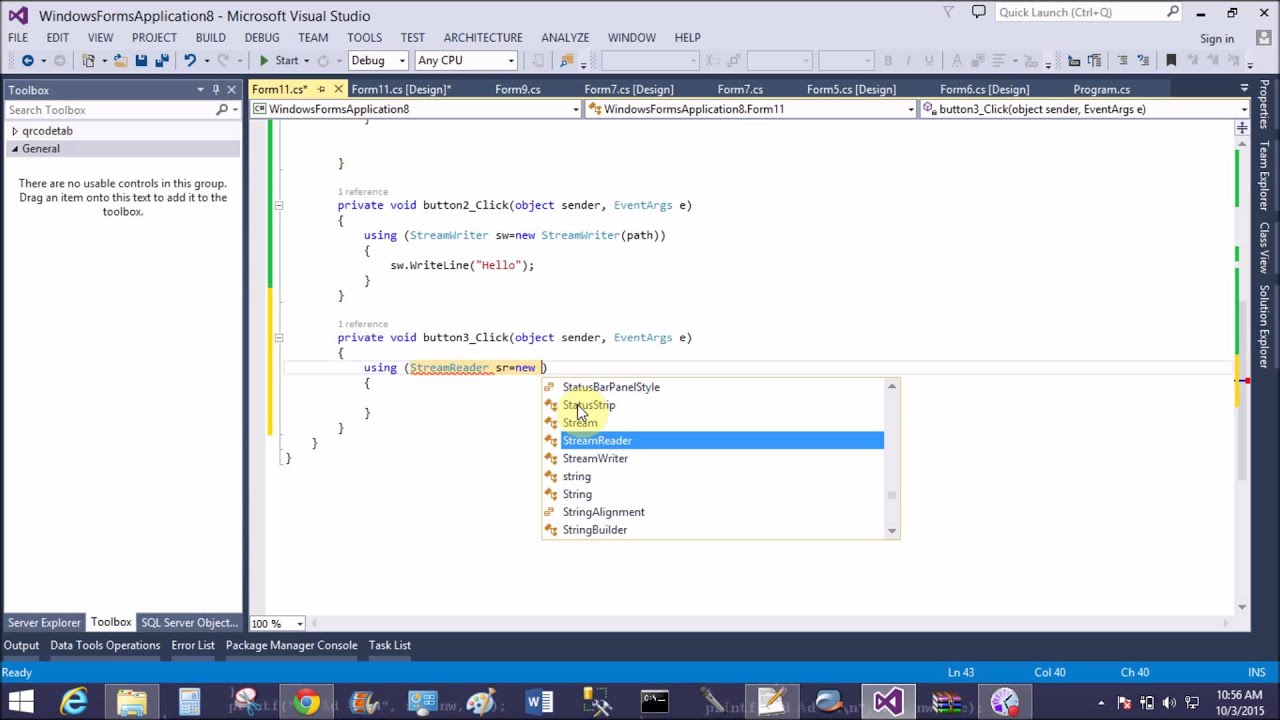The image size is (1280, 720).
Task: Click the Windows Start button
Action: coord(21,701)
